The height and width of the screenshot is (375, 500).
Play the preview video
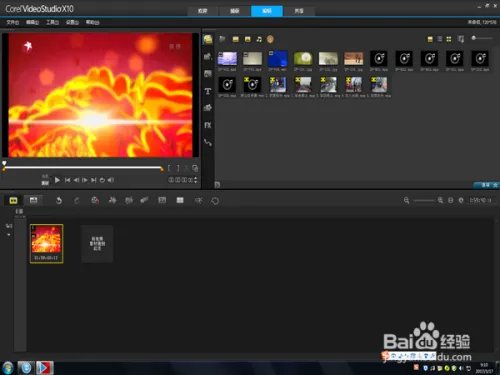pyautogui.click(x=57, y=180)
